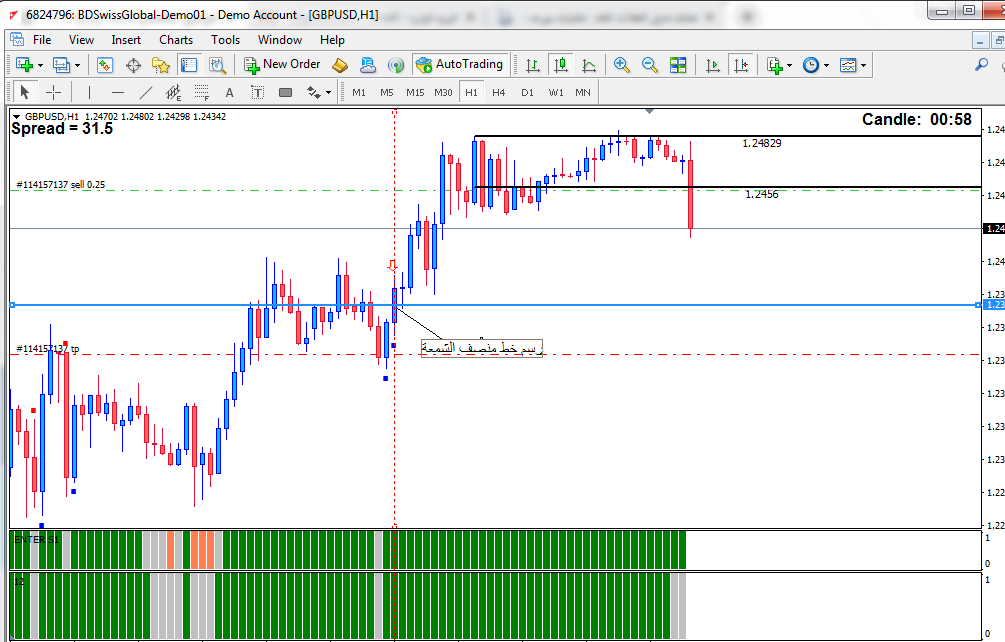This screenshot has width=1005, height=642.
Task: Switch chart to candlesticks view
Action: click(560, 65)
